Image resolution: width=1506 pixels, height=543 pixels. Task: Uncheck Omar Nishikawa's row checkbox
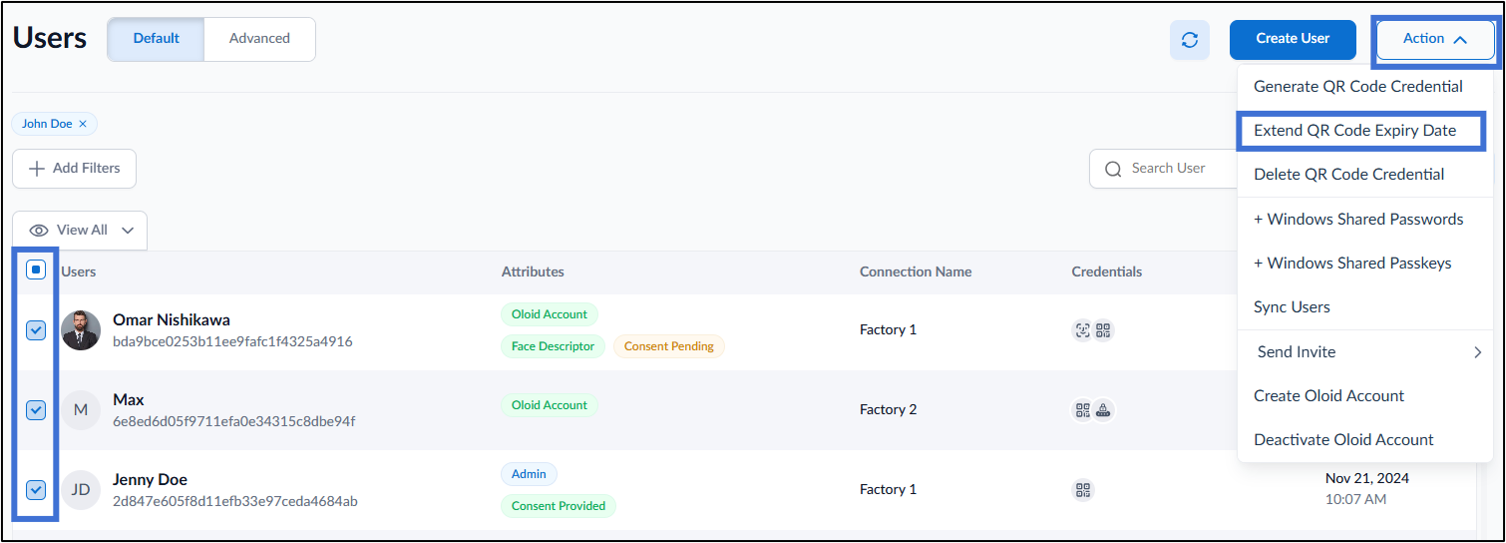pos(36,330)
